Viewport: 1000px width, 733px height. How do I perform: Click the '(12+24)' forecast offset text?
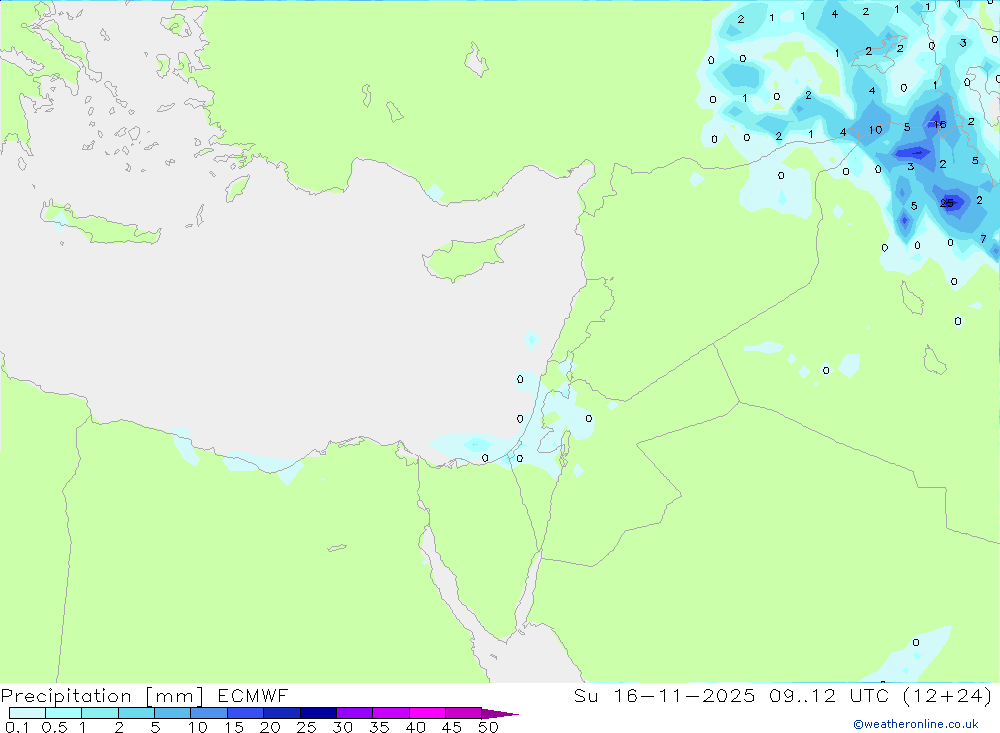tap(948, 696)
